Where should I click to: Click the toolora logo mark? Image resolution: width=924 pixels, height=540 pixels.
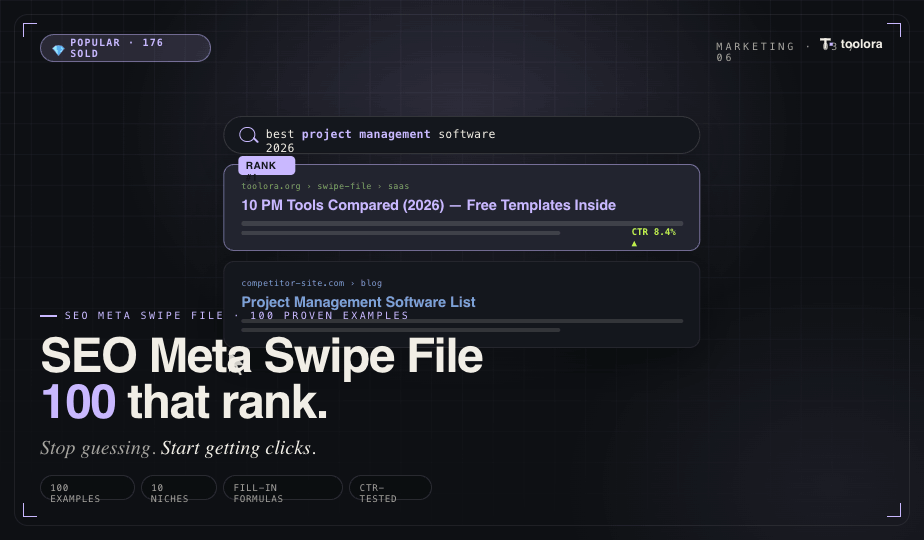point(826,44)
